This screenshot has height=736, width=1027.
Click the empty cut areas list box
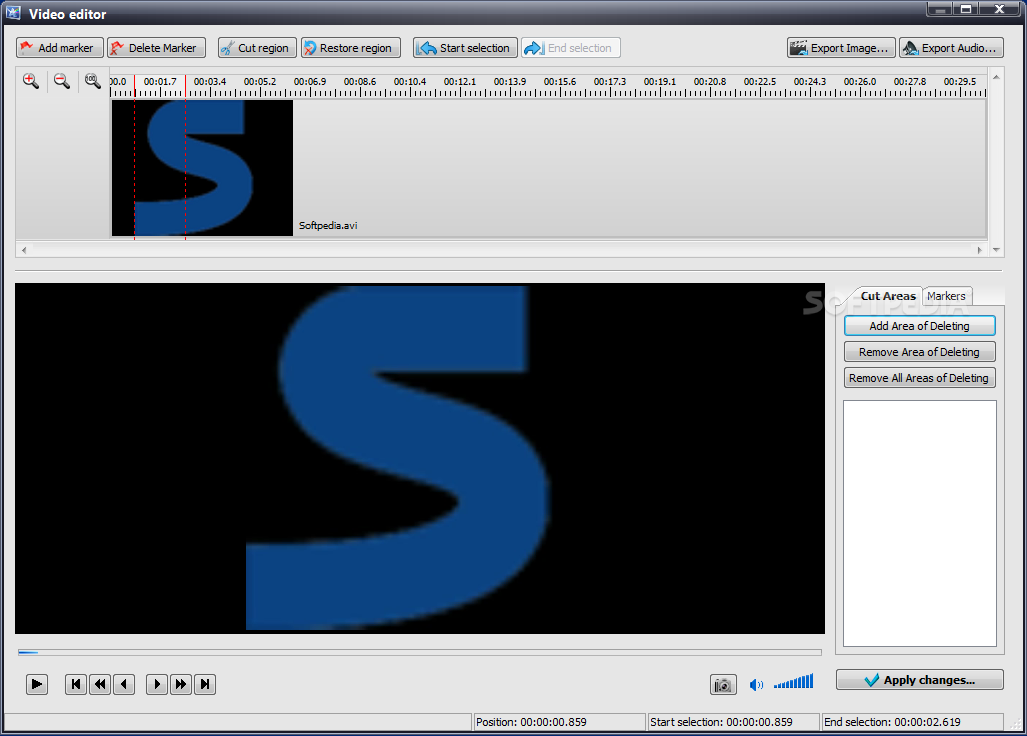[x=920, y=524]
